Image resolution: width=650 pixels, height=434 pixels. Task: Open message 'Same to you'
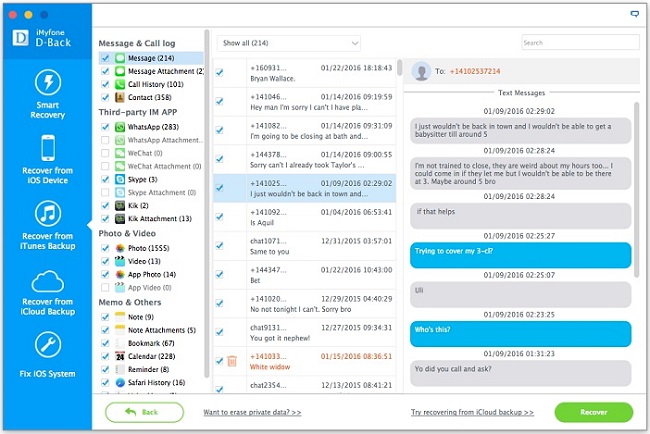[x=304, y=246]
